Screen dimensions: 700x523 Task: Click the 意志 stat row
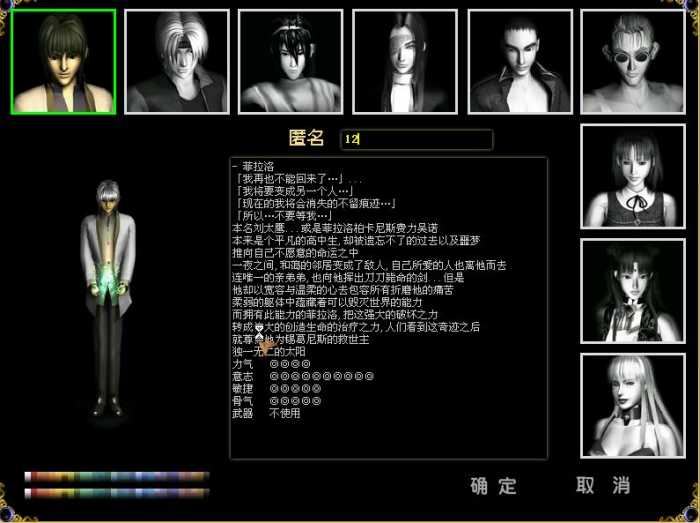pos(303,377)
